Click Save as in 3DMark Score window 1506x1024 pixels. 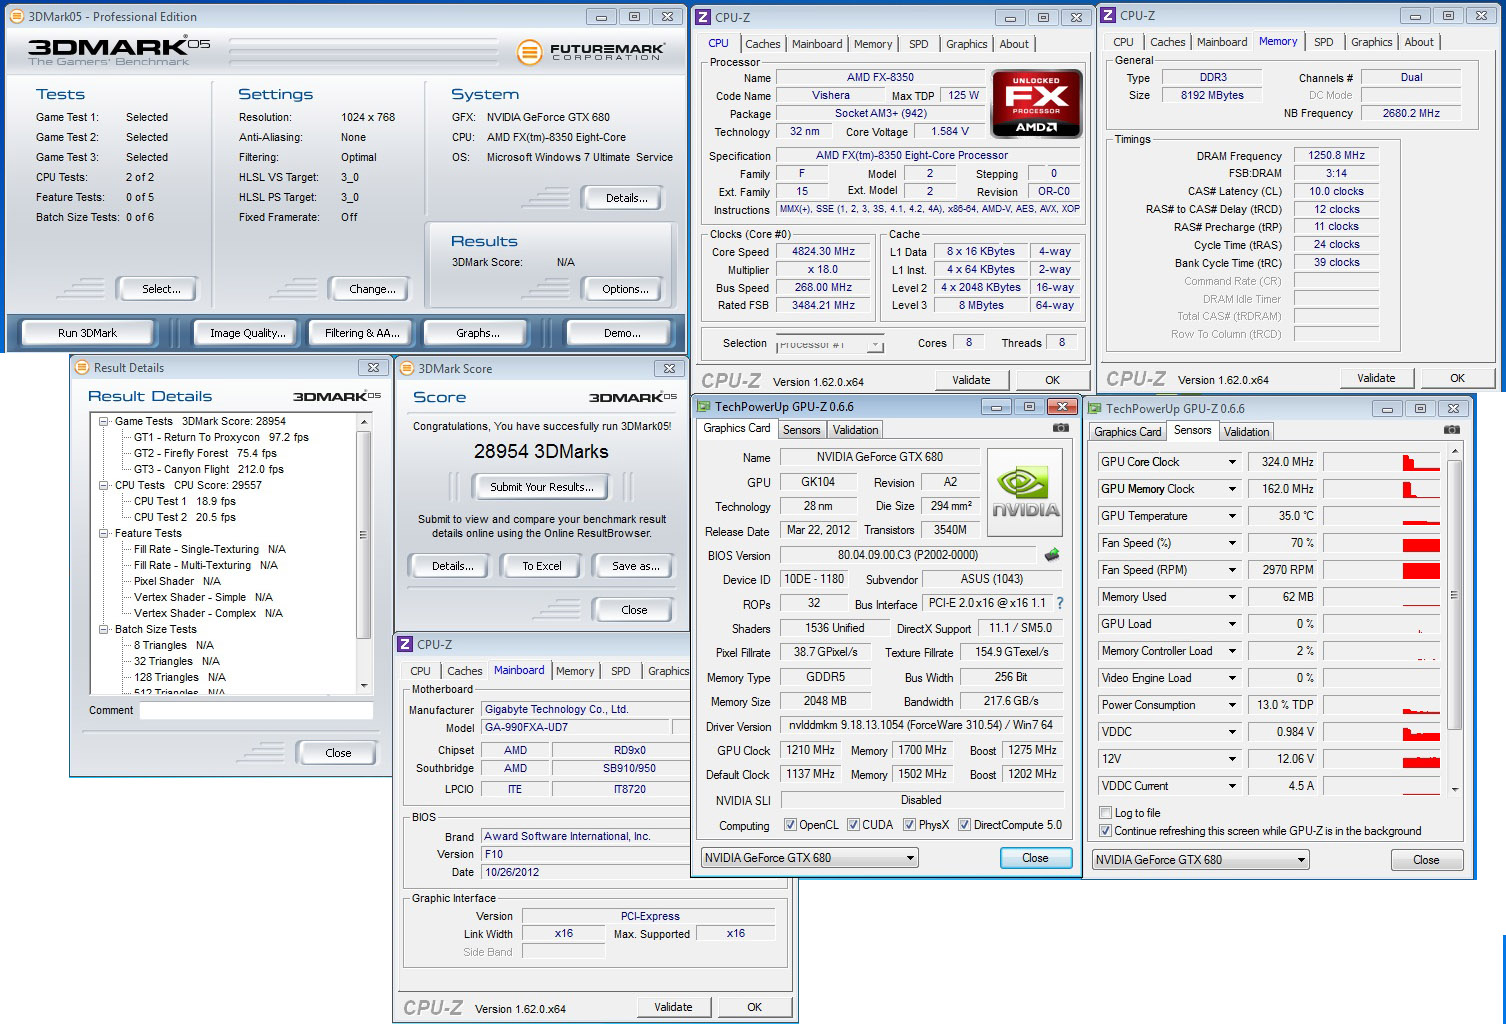(635, 566)
